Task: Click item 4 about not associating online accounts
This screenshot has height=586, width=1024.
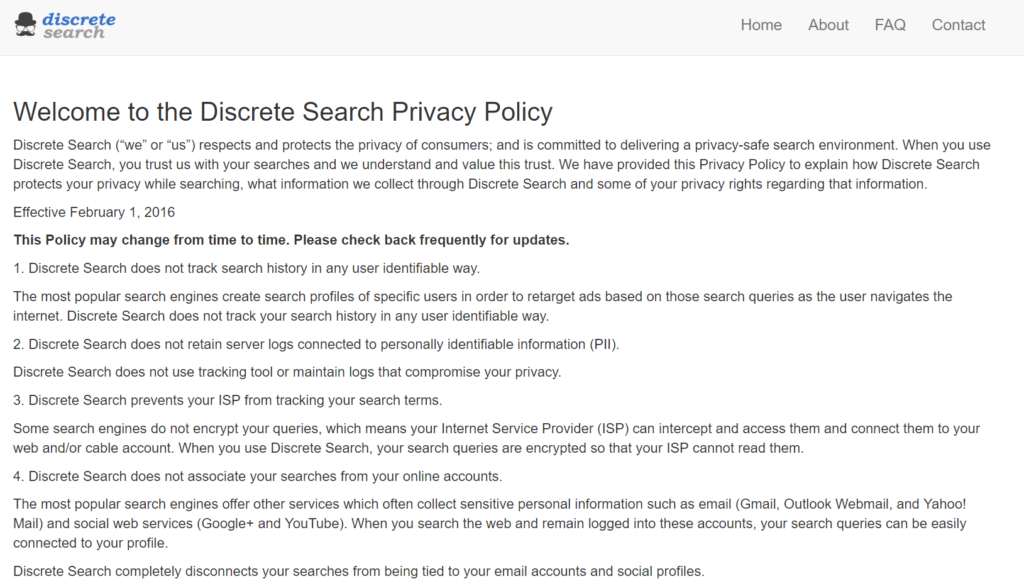Action: pyautogui.click(x=257, y=476)
